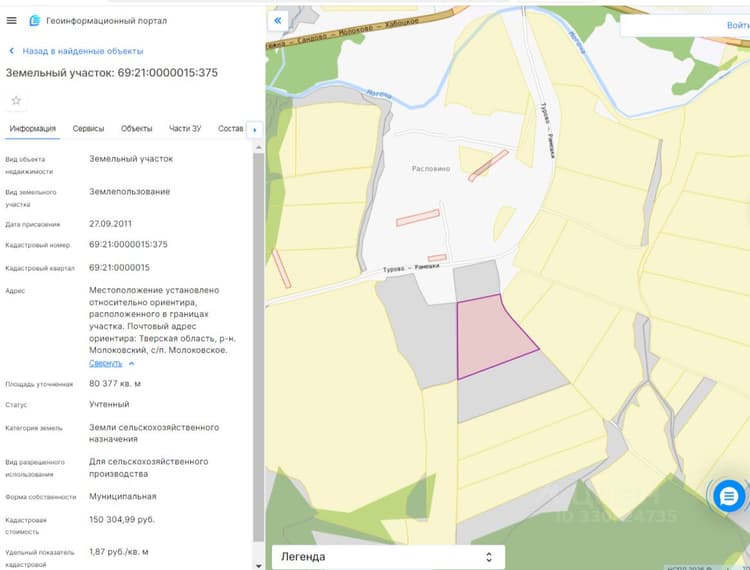The height and width of the screenshot is (570, 750).
Task: Click the Земли сельскохозяйственного назначения value
Action: tap(154, 433)
